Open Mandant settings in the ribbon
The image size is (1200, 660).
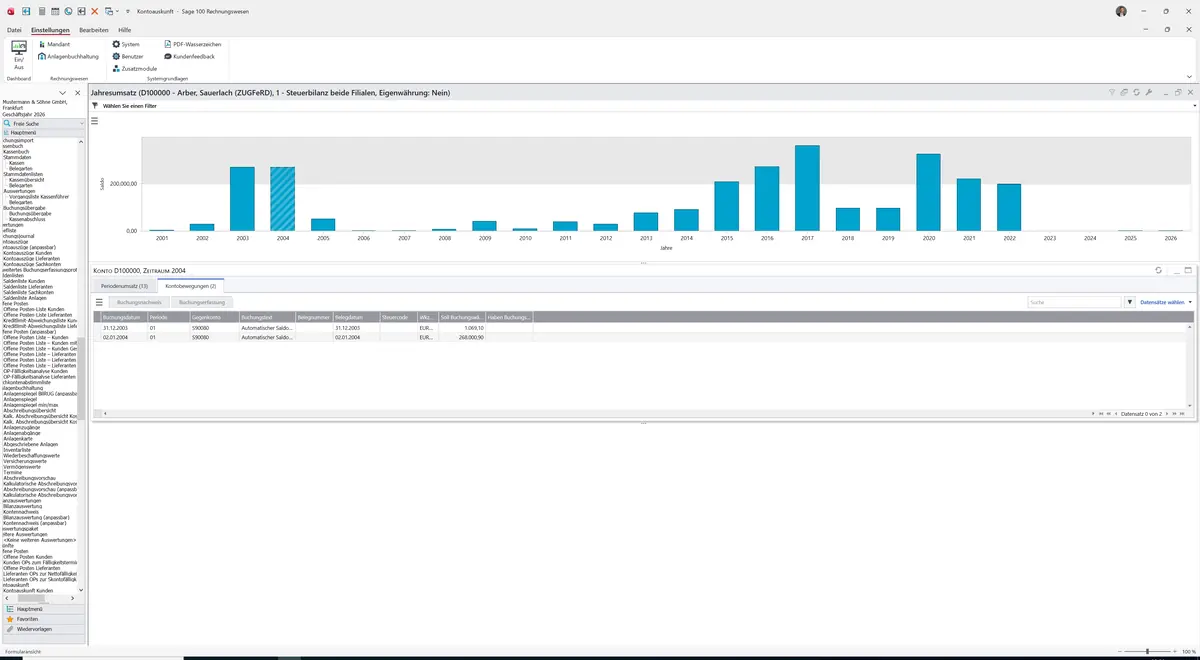click(55, 45)
